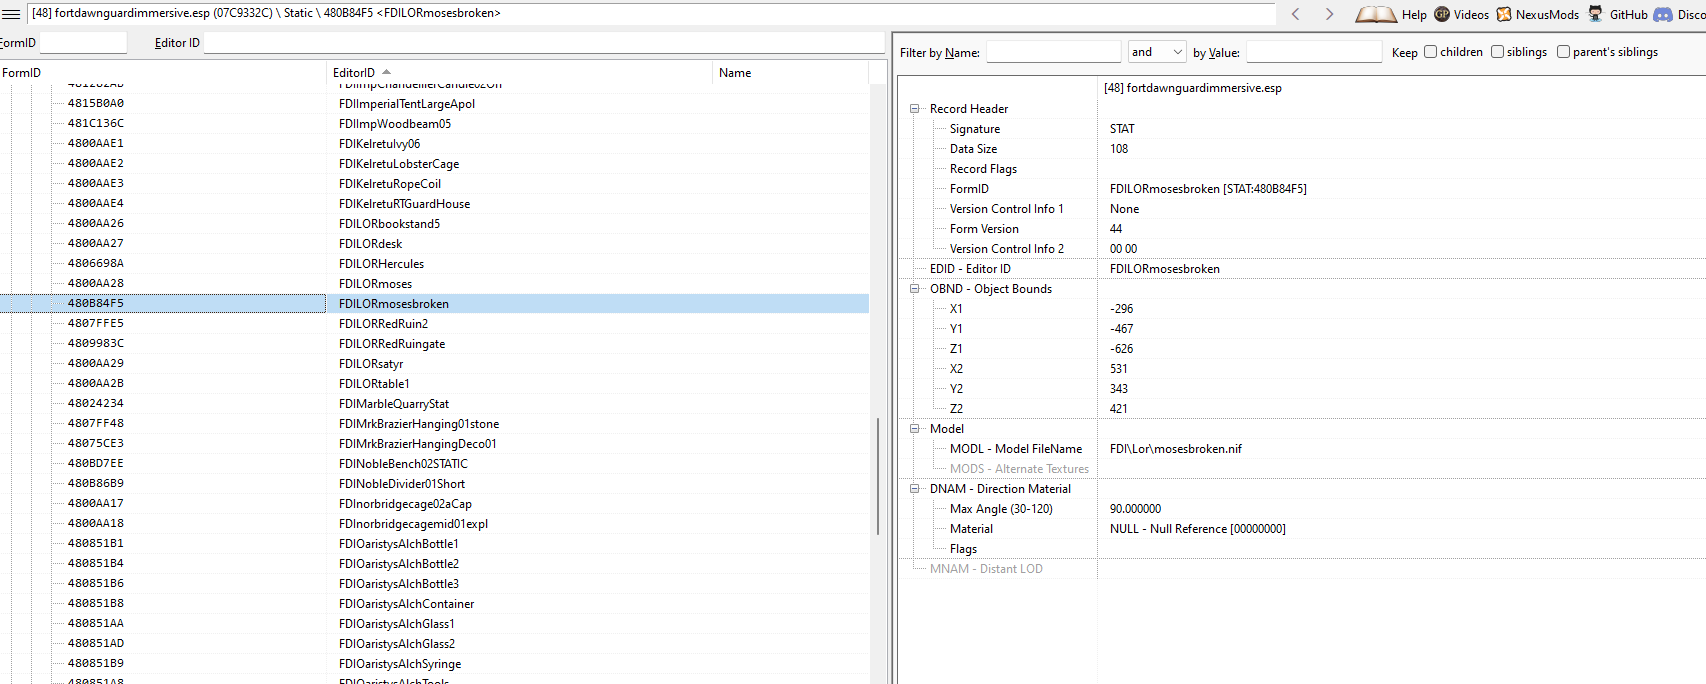This screenshot has width=1706, height=684.
Task: Select FDIOaristysAlchSyringe record row
Action: (x=434, y=664)
